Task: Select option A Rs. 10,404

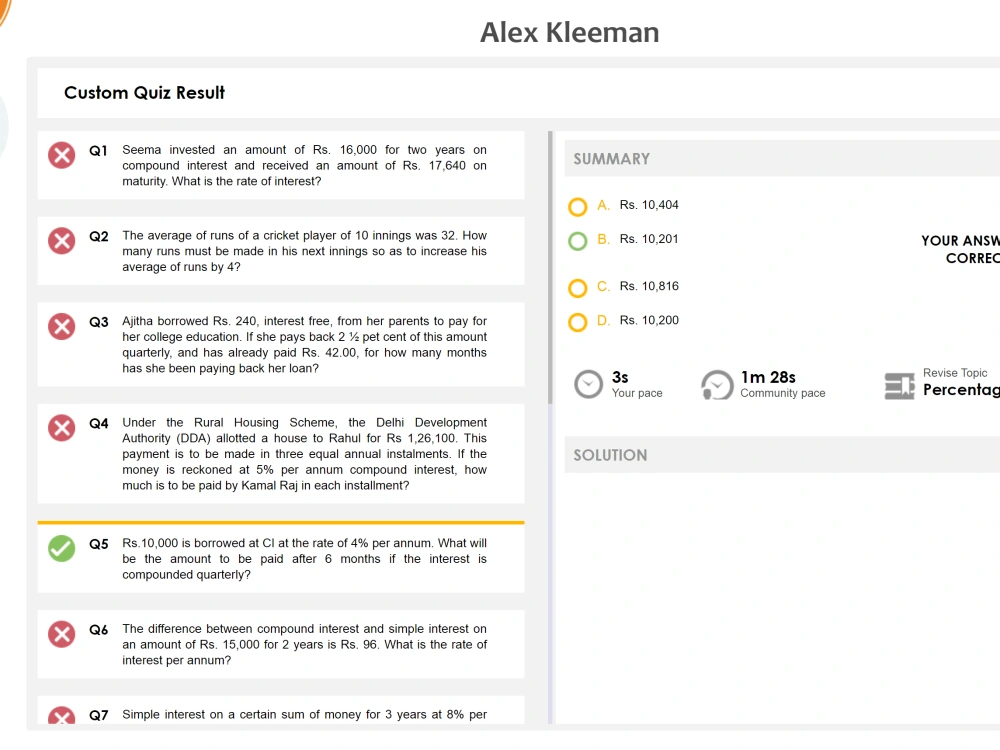Action: click(x=578, y=207)
